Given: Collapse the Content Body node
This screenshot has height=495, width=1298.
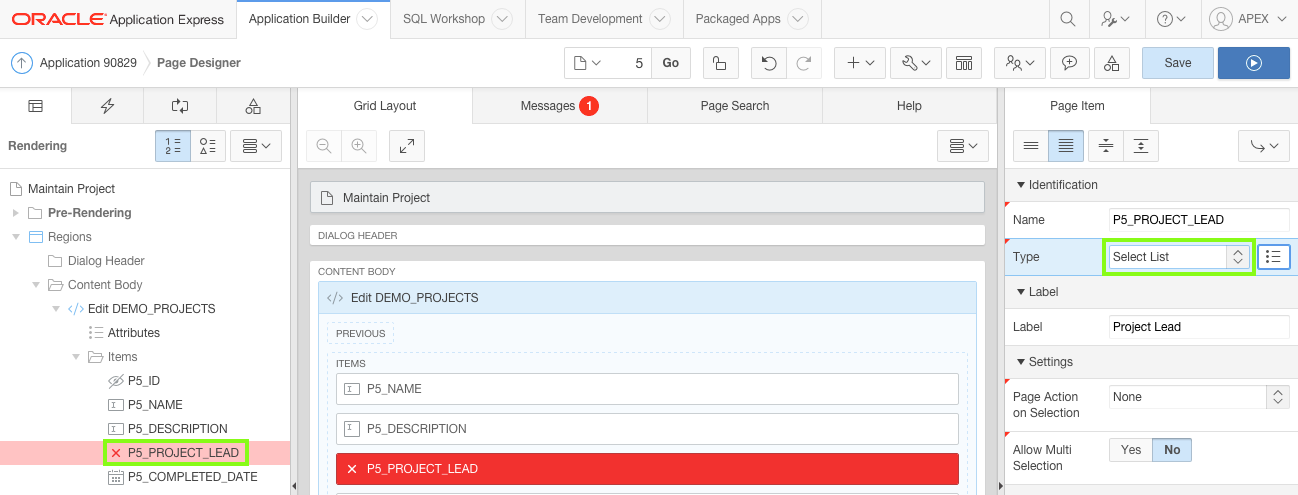Looking at the screenshot, I should point(35,285).
